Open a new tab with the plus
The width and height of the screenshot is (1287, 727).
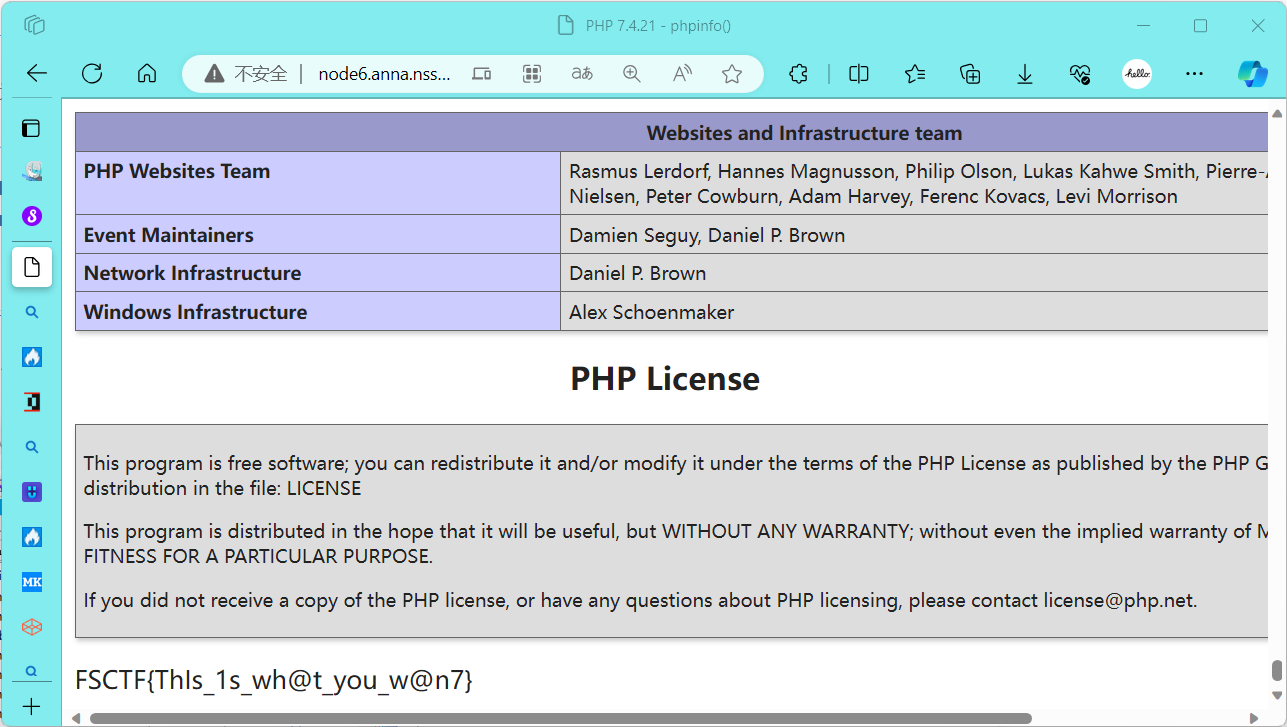coord(32,707)
